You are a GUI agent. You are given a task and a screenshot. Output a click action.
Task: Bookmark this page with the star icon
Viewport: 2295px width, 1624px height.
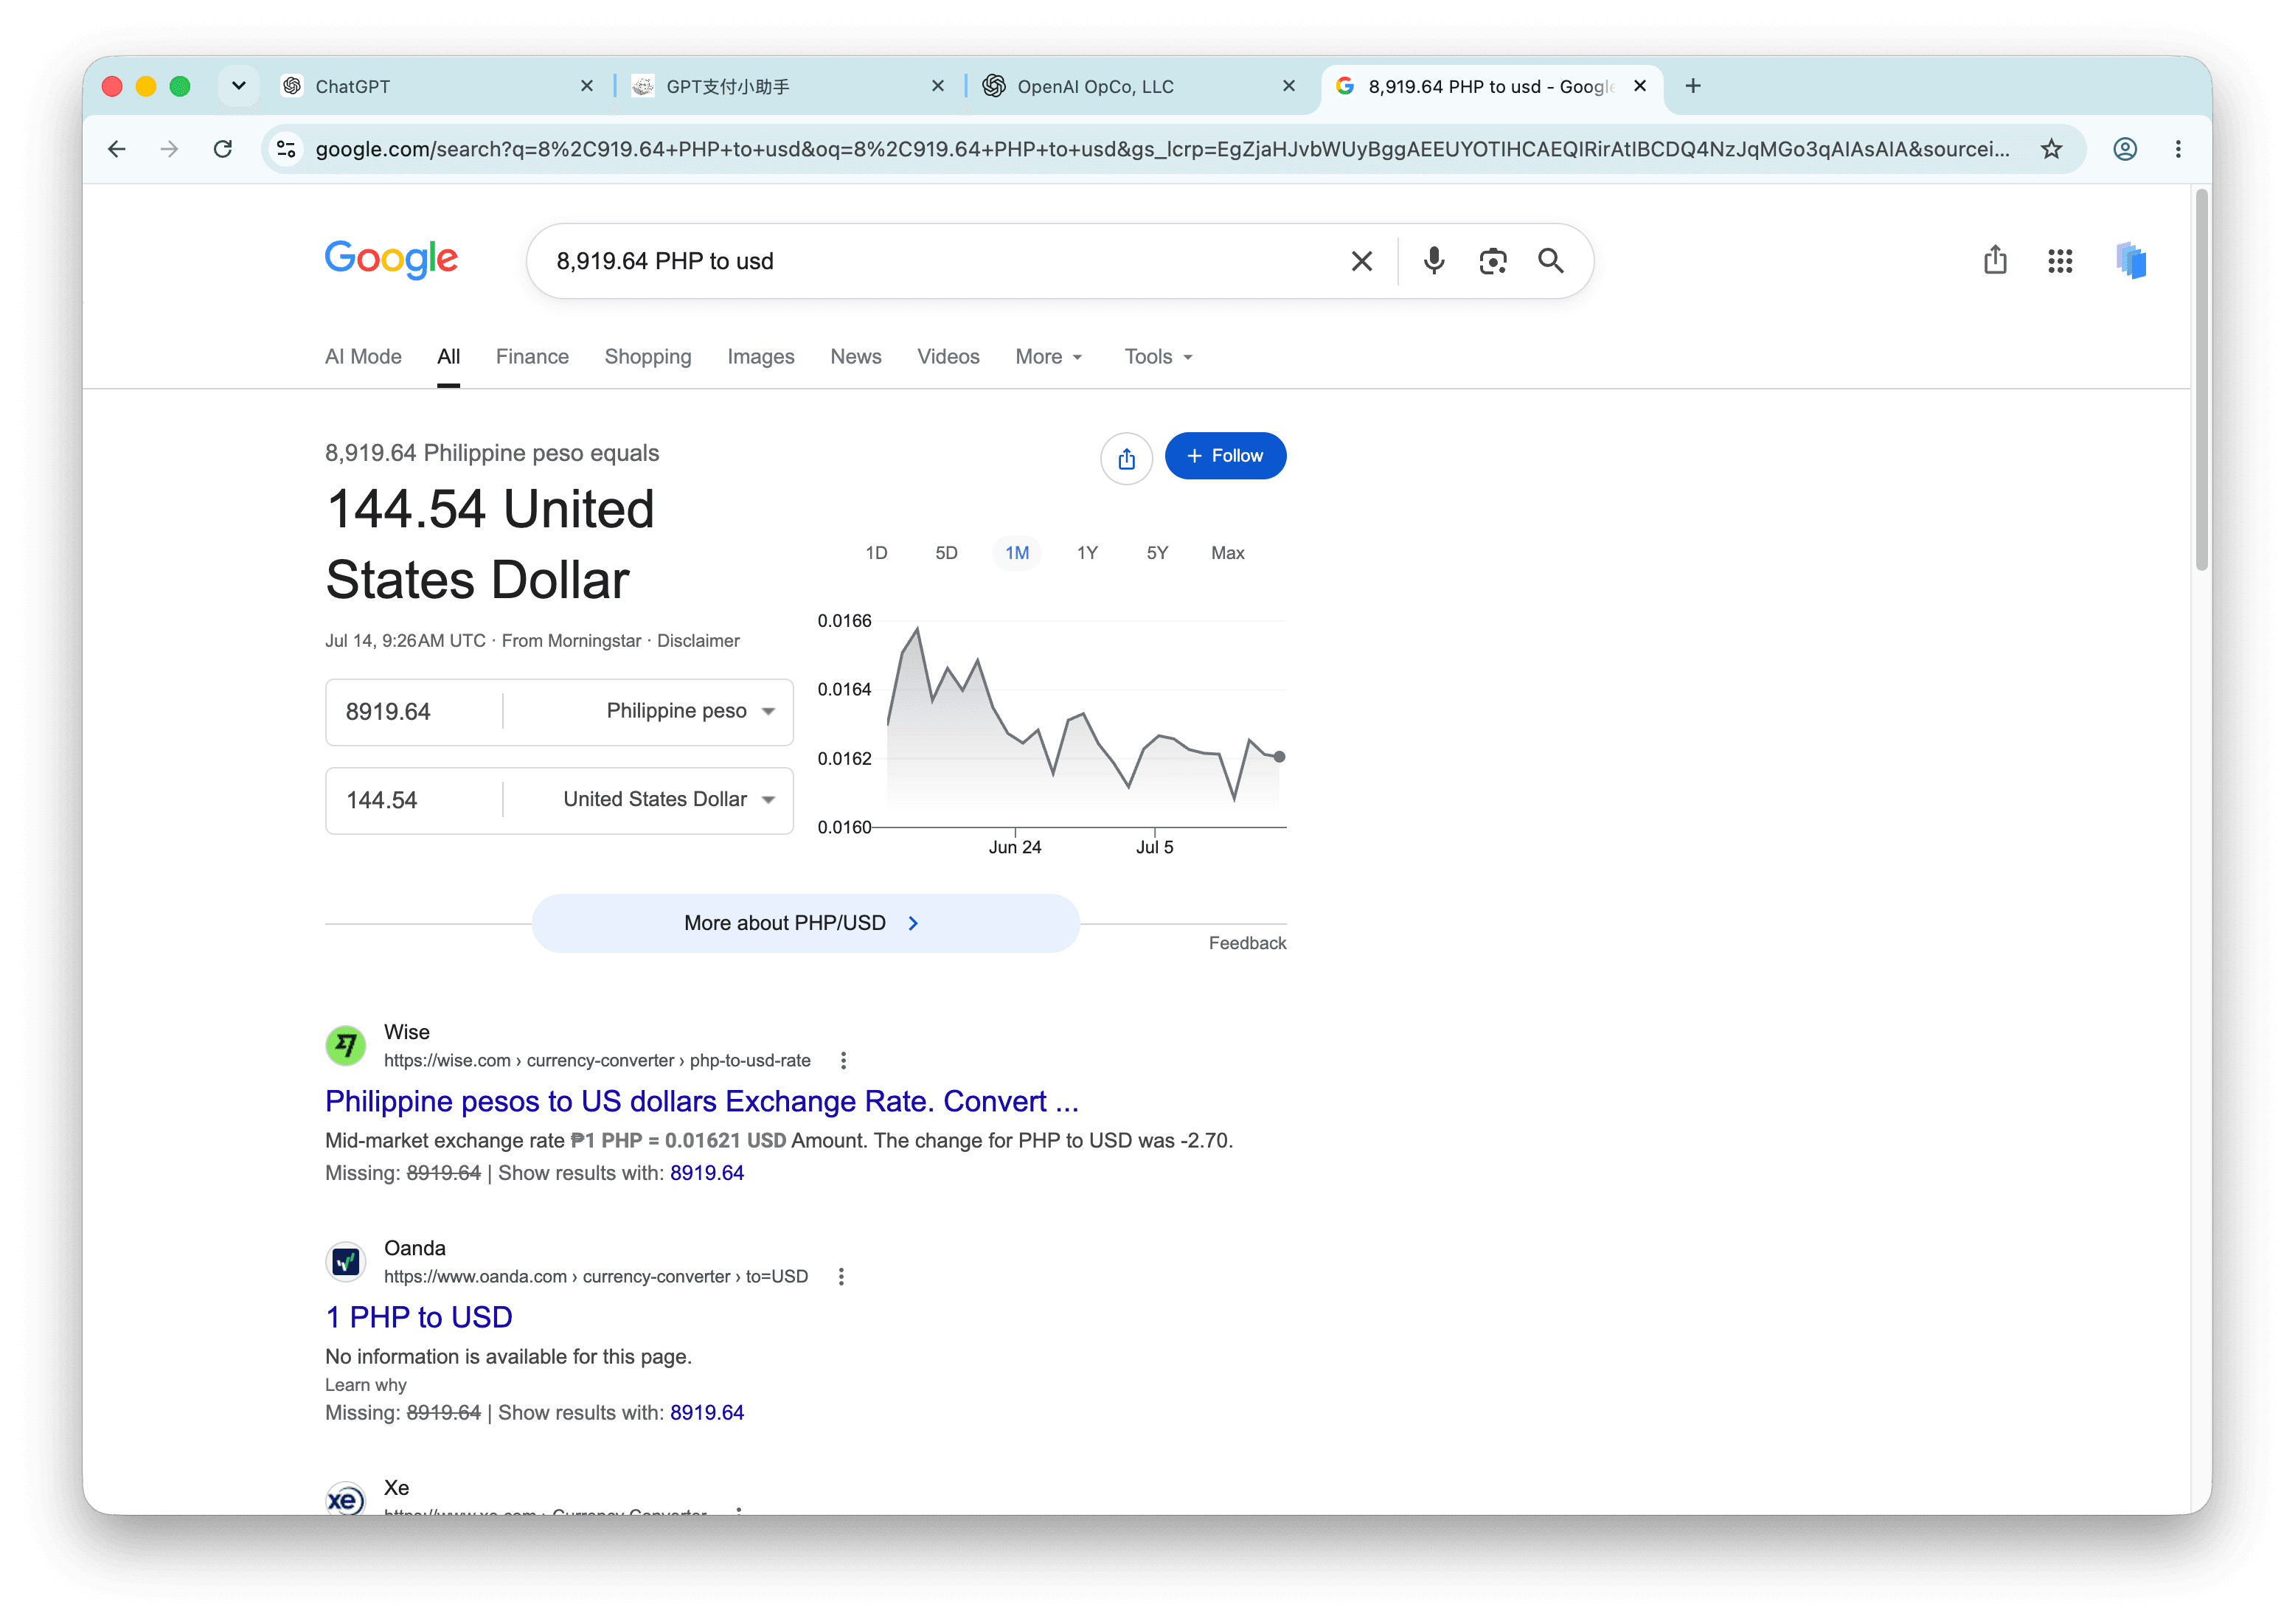2051,149
